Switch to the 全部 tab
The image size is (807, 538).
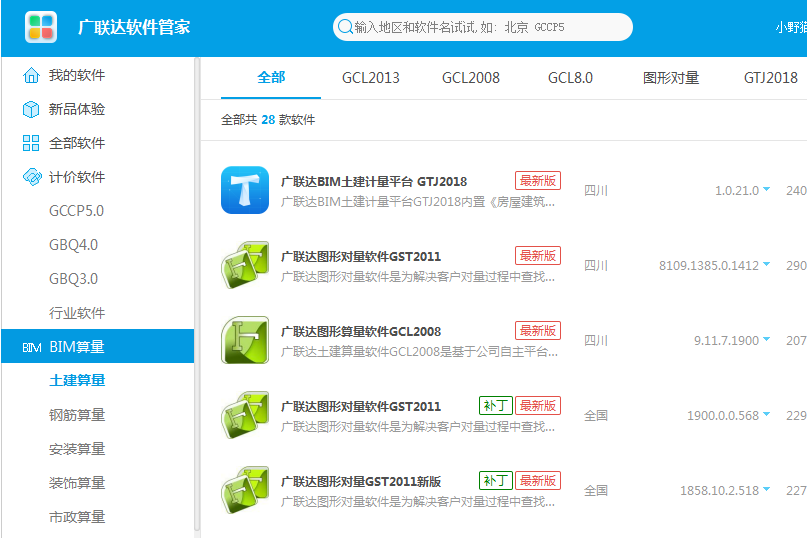(271, 78)
